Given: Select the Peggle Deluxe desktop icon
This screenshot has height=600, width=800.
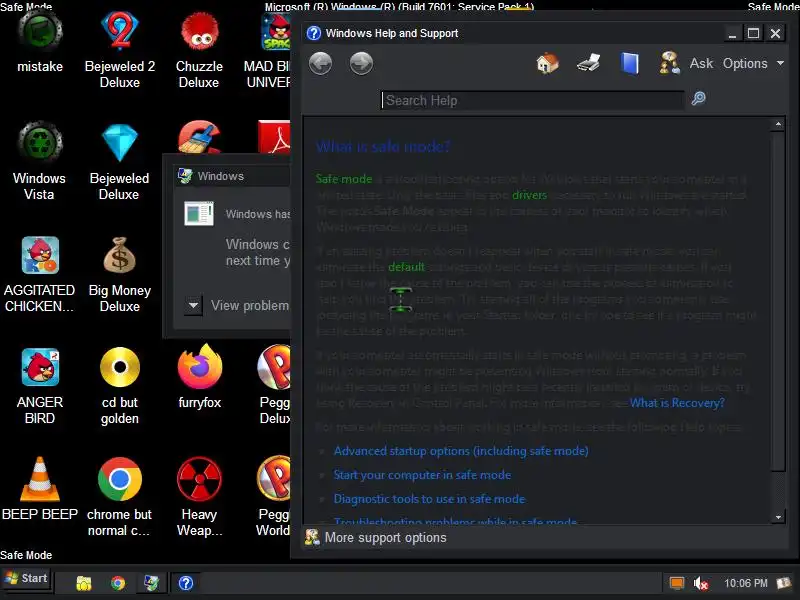Looking at the screenshot, I should pos(273,386).
